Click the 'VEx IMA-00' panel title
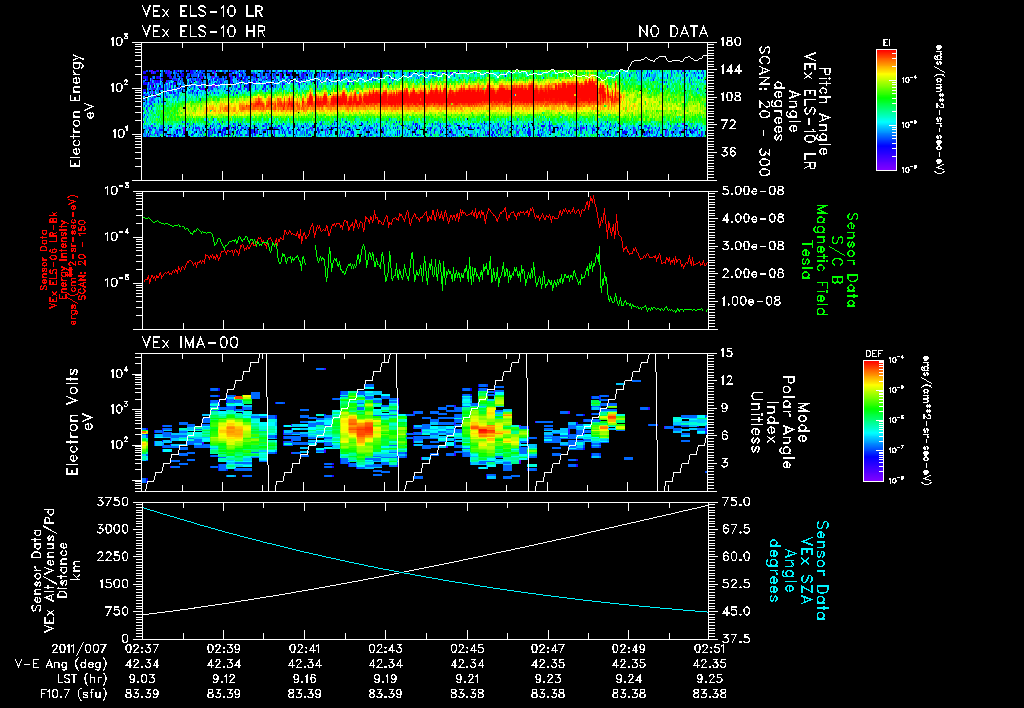Image resolution: width=1024 pixels, height=708 pixels. pyautogui.click(x=190, y=342)
